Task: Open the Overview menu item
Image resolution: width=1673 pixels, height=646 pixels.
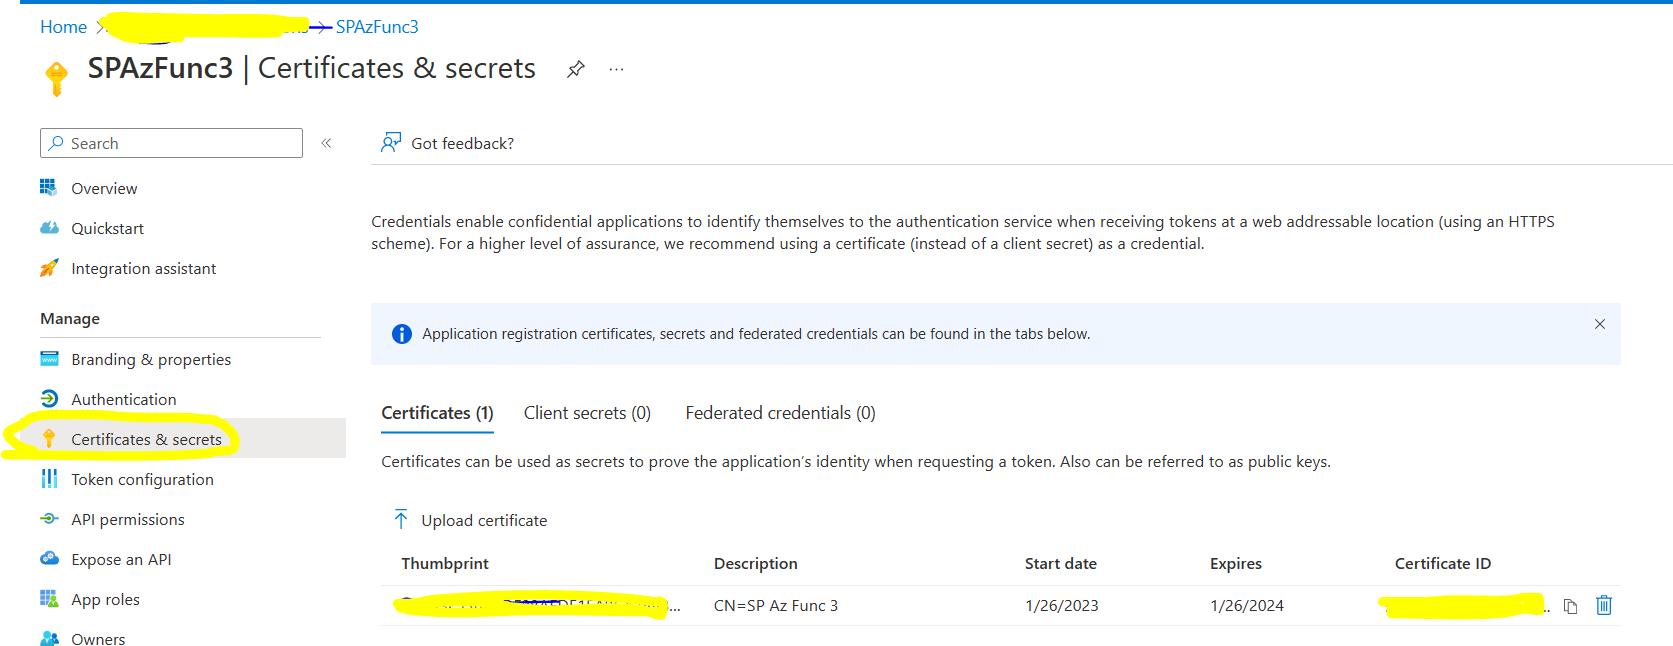Action: (x=104, y=188)
